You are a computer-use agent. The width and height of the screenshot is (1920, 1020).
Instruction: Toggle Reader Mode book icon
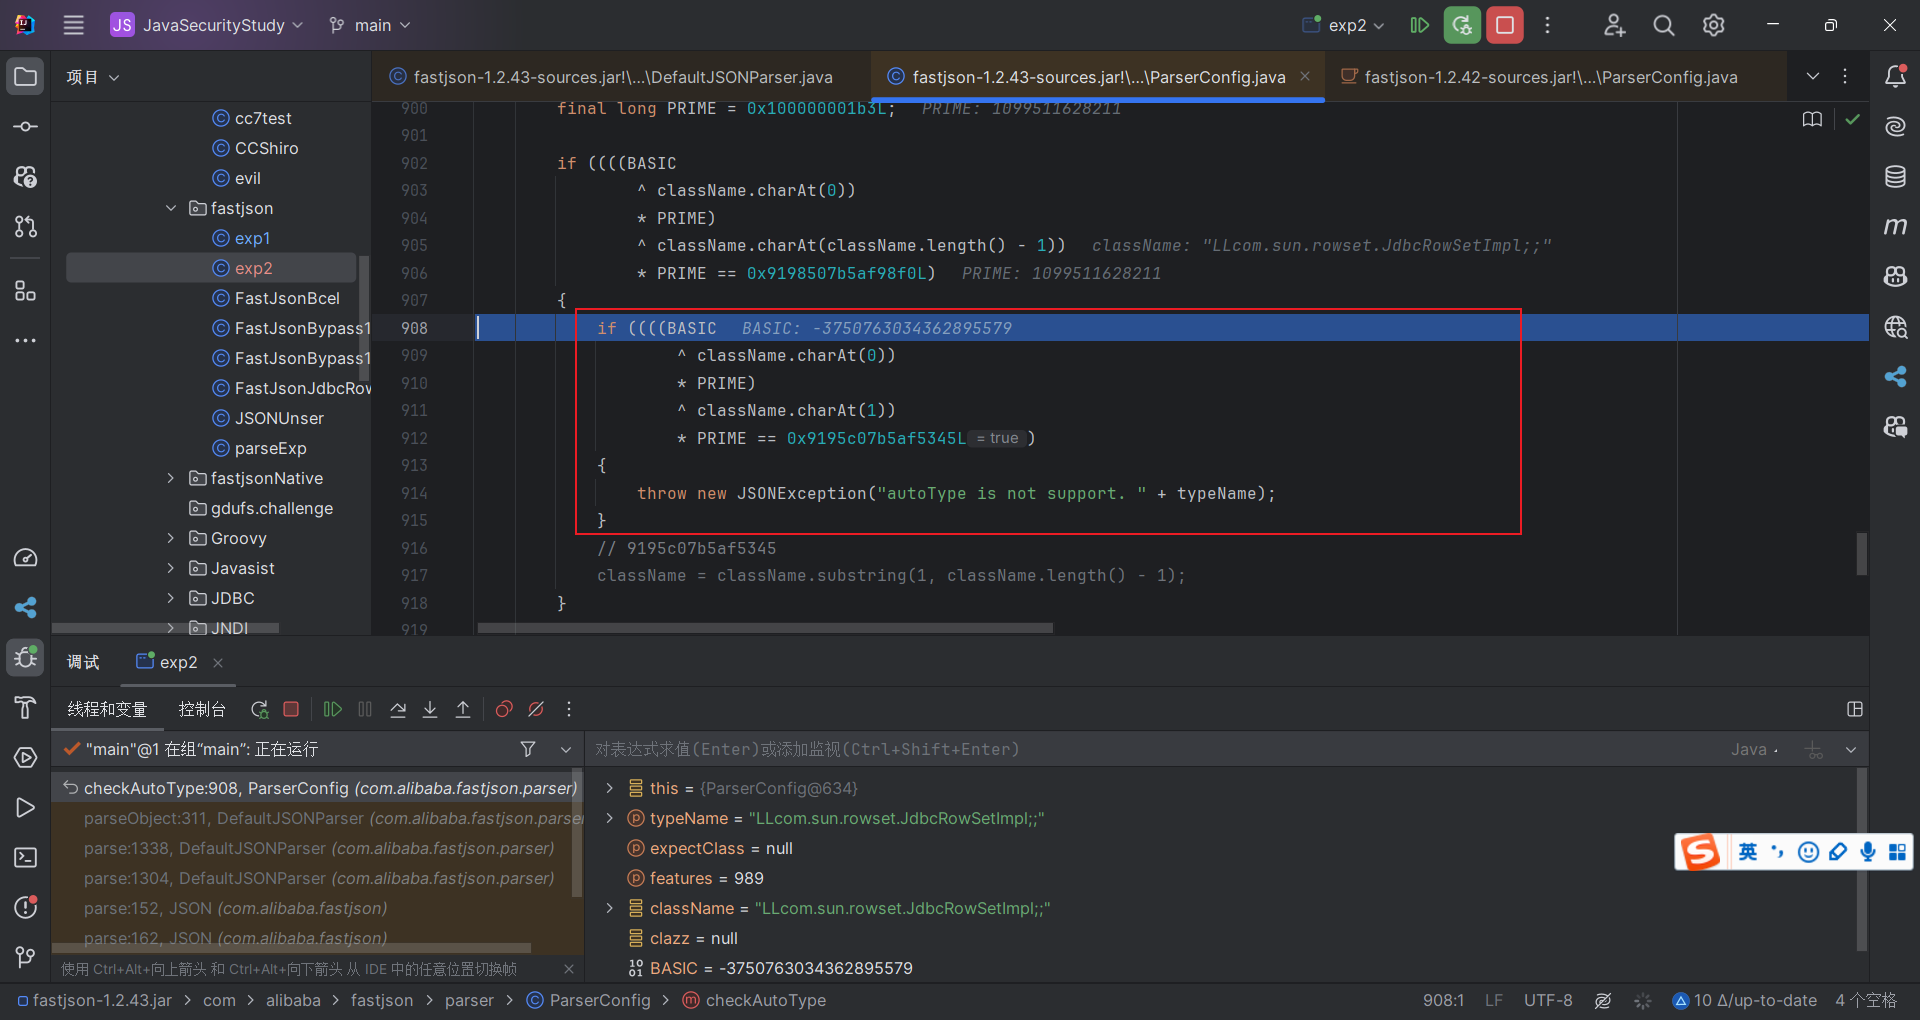[1812, 119]
